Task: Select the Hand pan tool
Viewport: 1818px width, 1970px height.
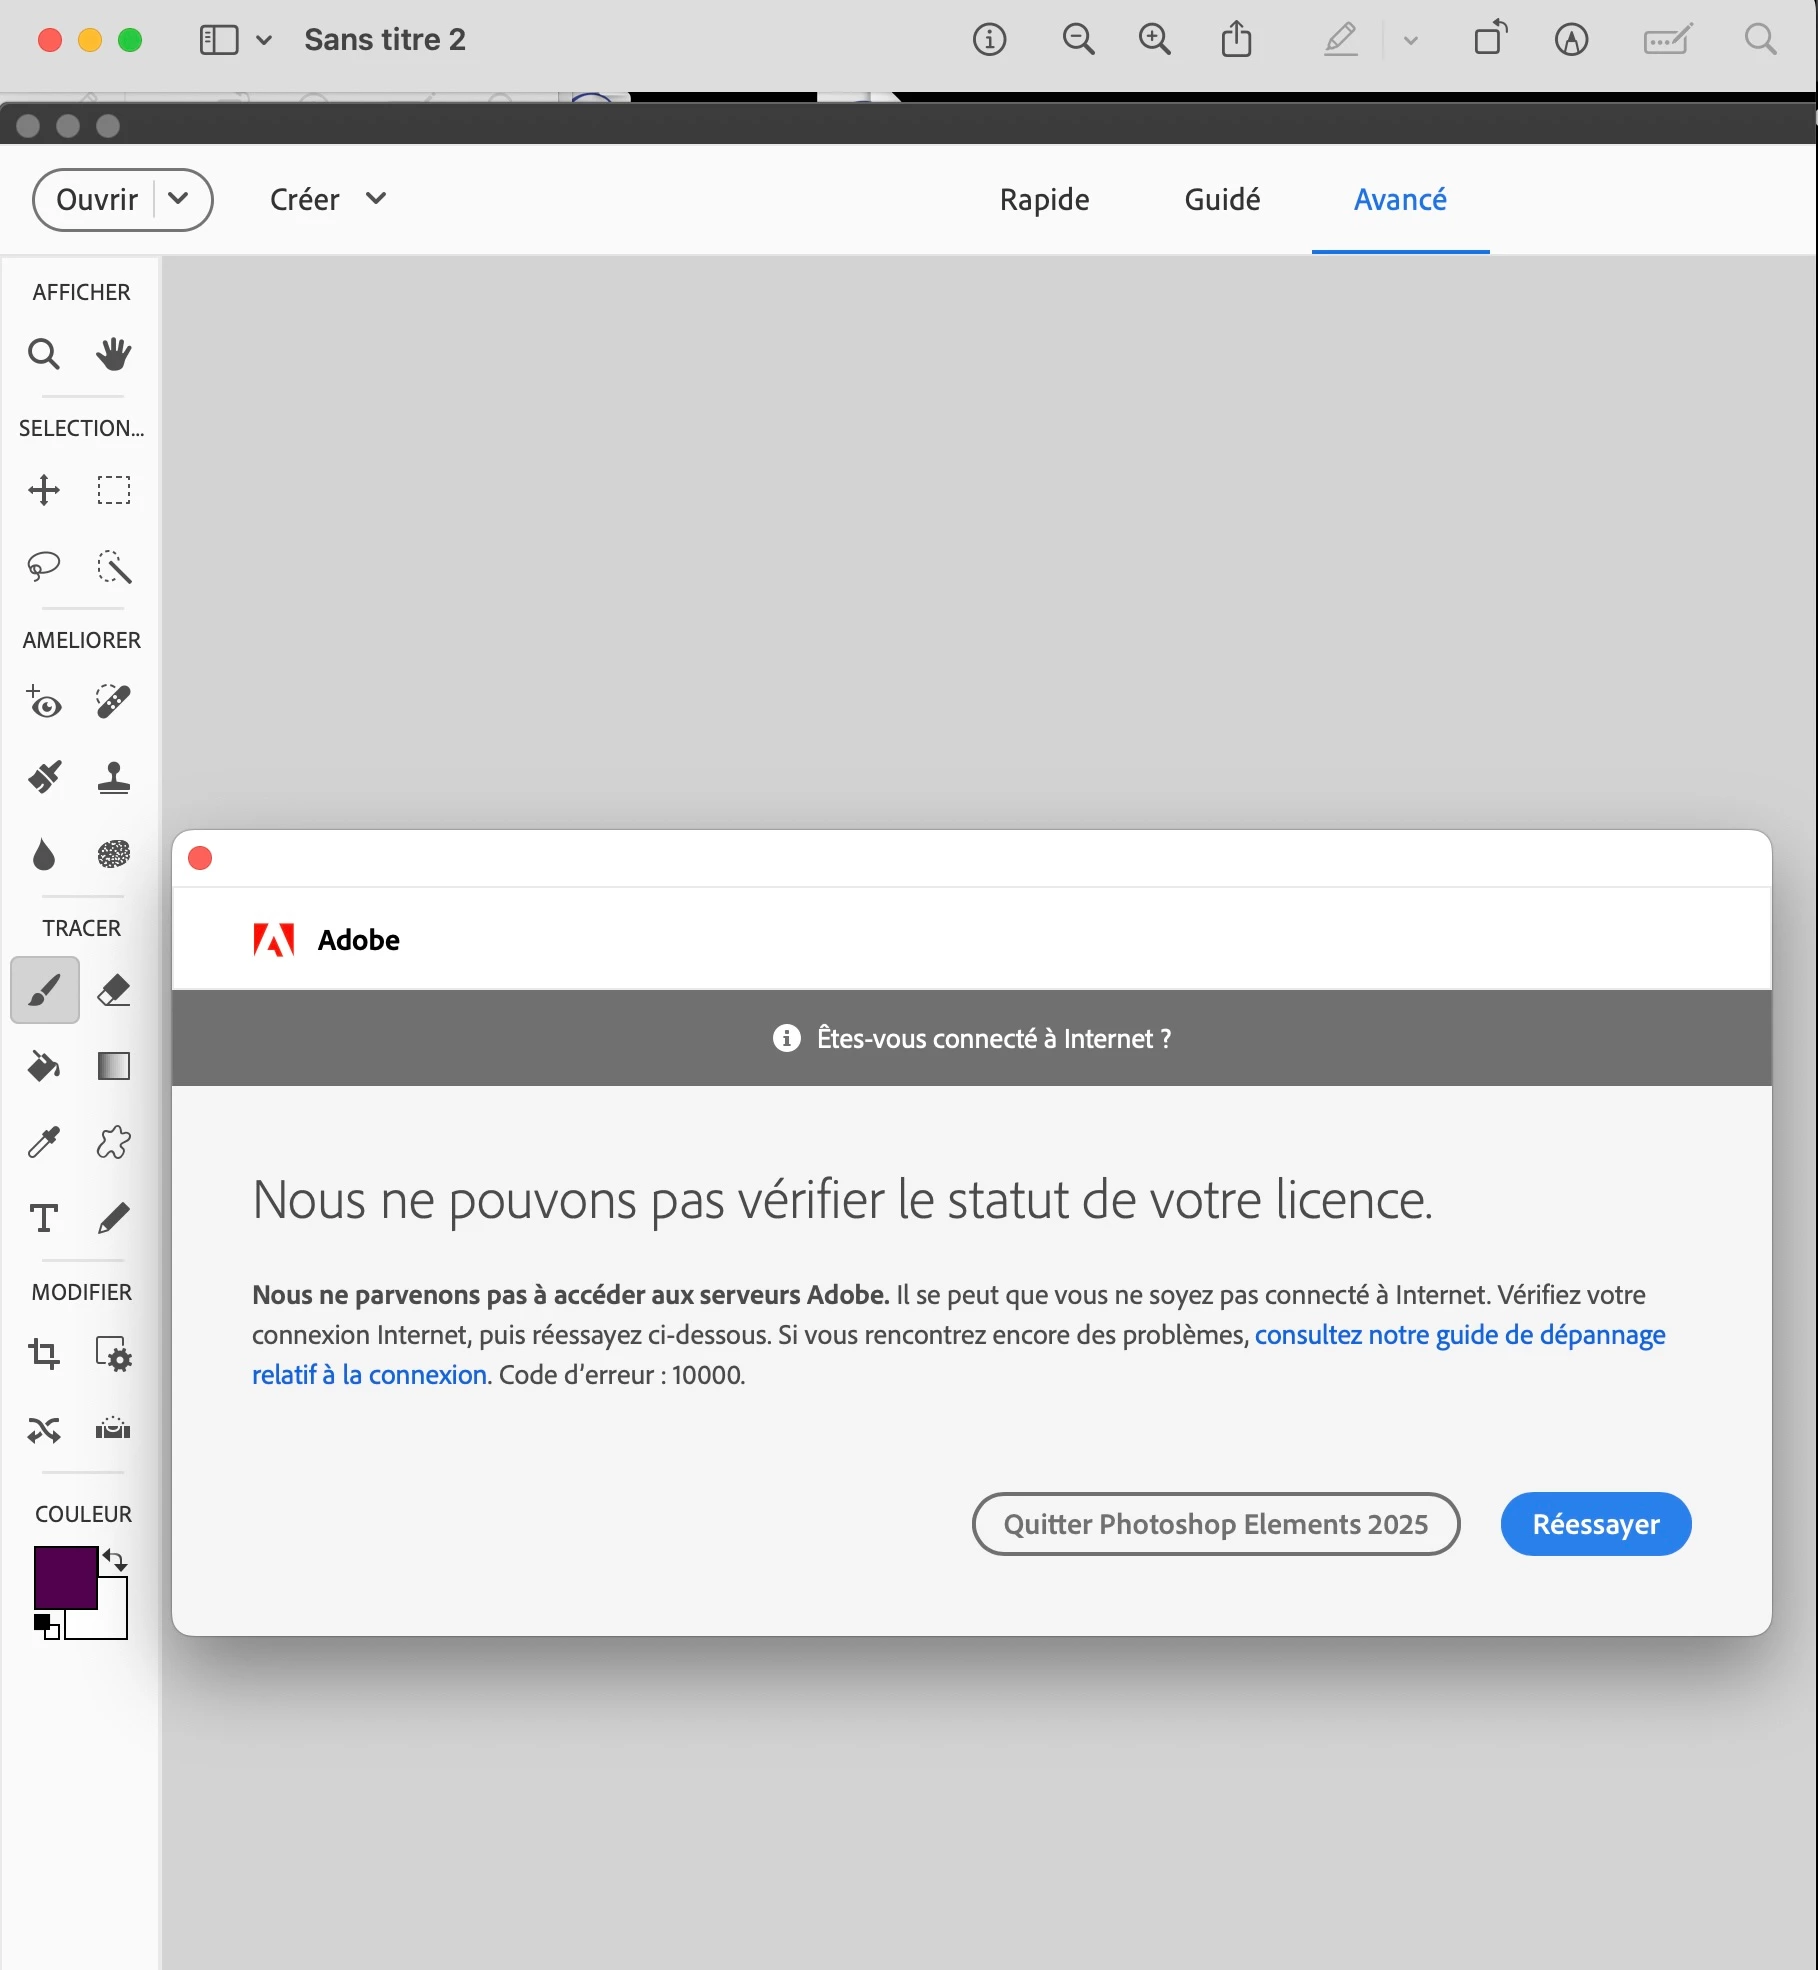Action: pos(113,354)
